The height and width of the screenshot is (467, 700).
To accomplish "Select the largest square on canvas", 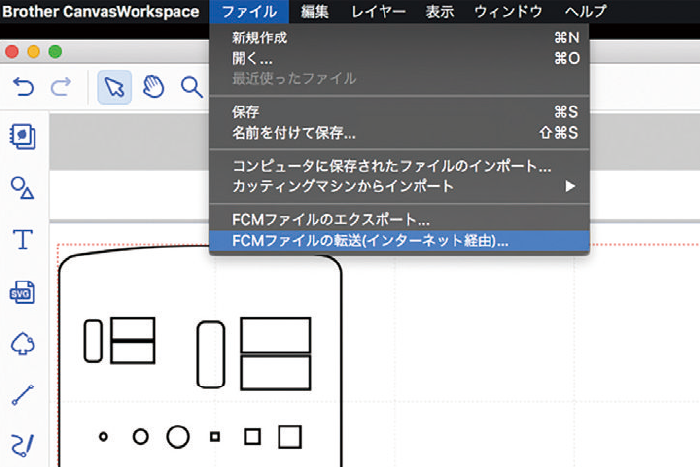I will (290, 436).
